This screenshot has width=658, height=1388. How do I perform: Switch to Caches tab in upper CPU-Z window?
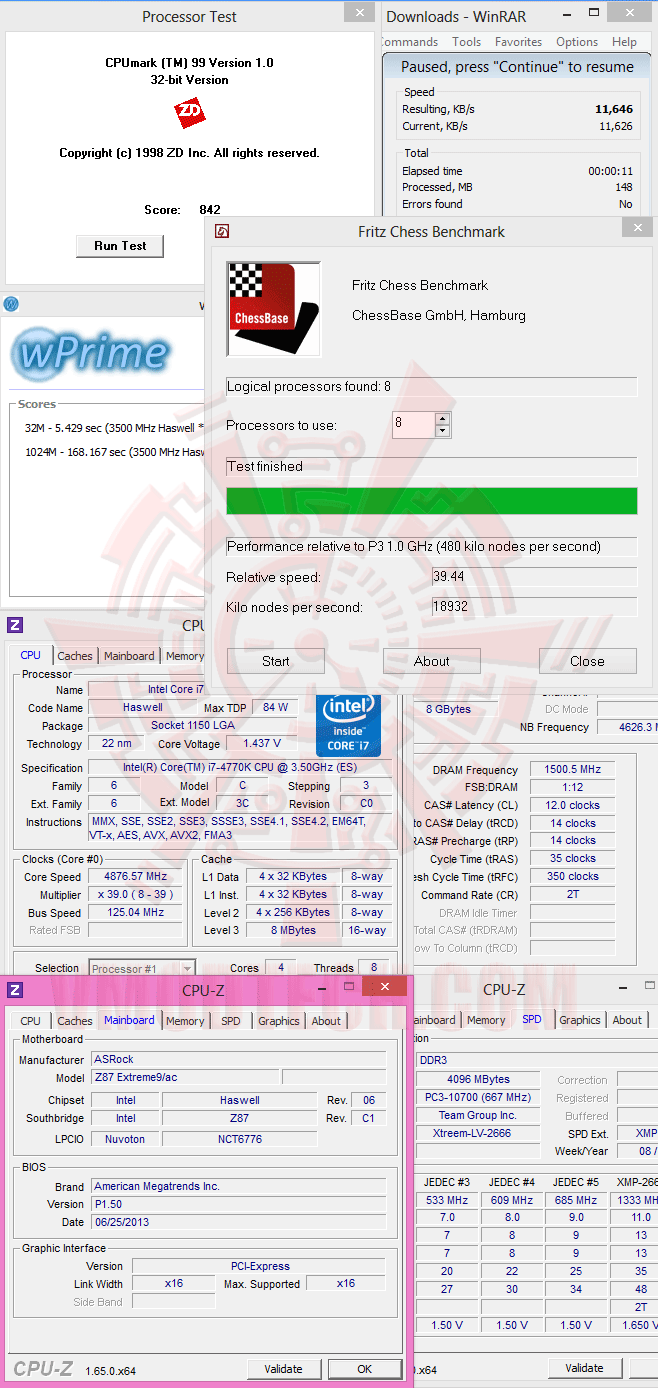(x=75, y=656)
